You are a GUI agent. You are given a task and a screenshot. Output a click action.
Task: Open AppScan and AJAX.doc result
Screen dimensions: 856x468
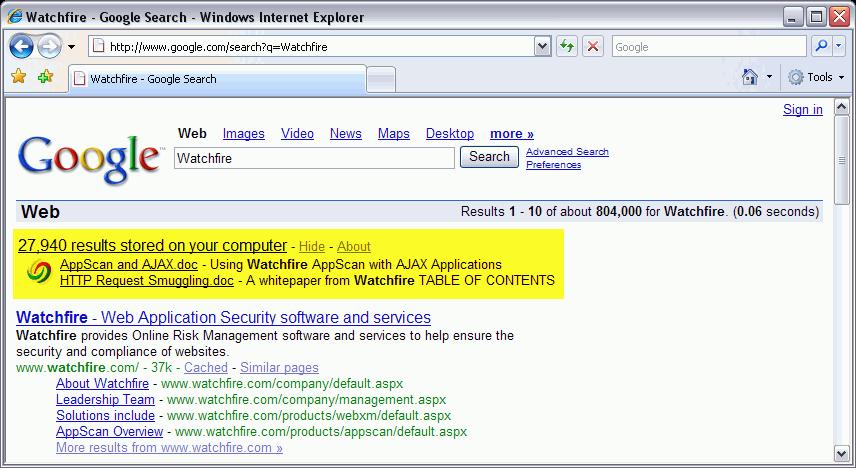click(129, 265)
